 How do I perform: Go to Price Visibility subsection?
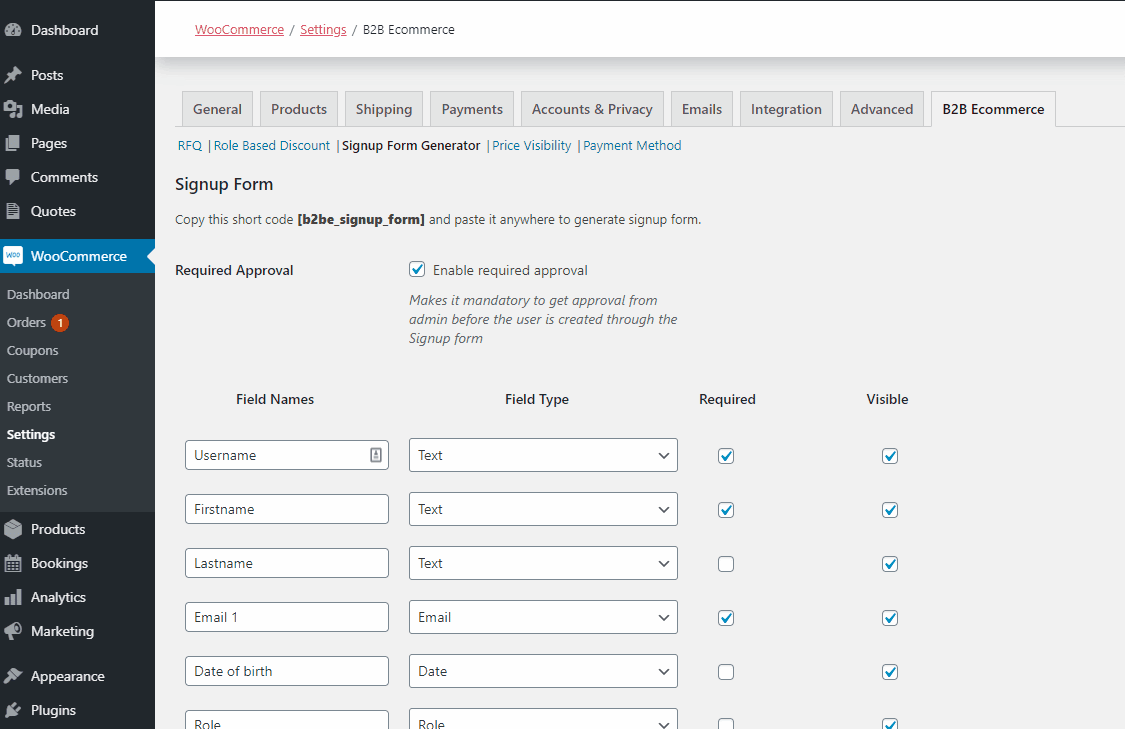click(x=532, y=146)
